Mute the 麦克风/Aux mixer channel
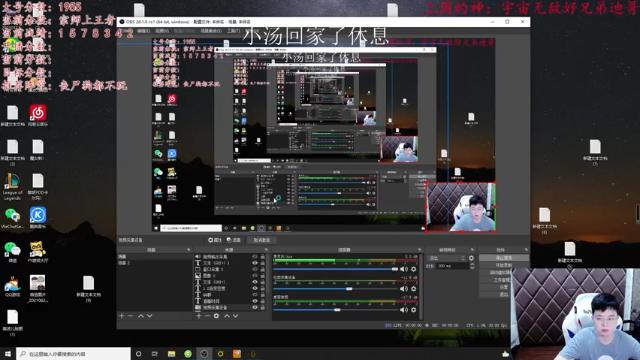The height and width of the screenshot is (360, 640). 404,269
